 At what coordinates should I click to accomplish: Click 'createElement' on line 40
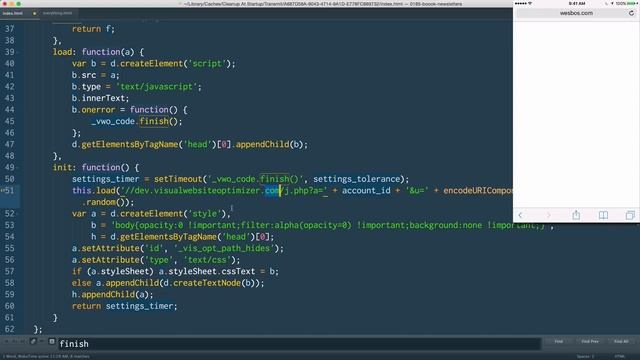(151, 64)
